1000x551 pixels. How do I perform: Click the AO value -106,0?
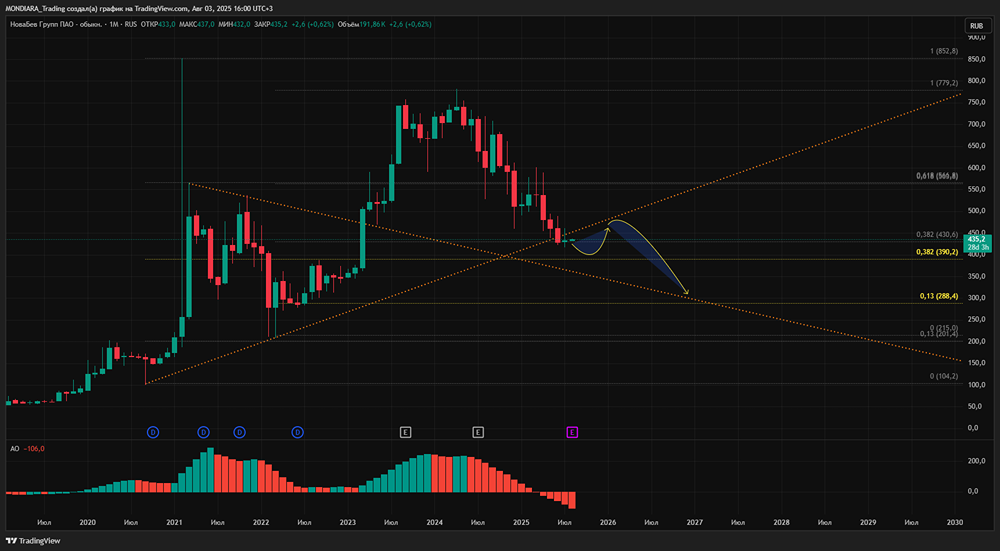click(34, 449)
